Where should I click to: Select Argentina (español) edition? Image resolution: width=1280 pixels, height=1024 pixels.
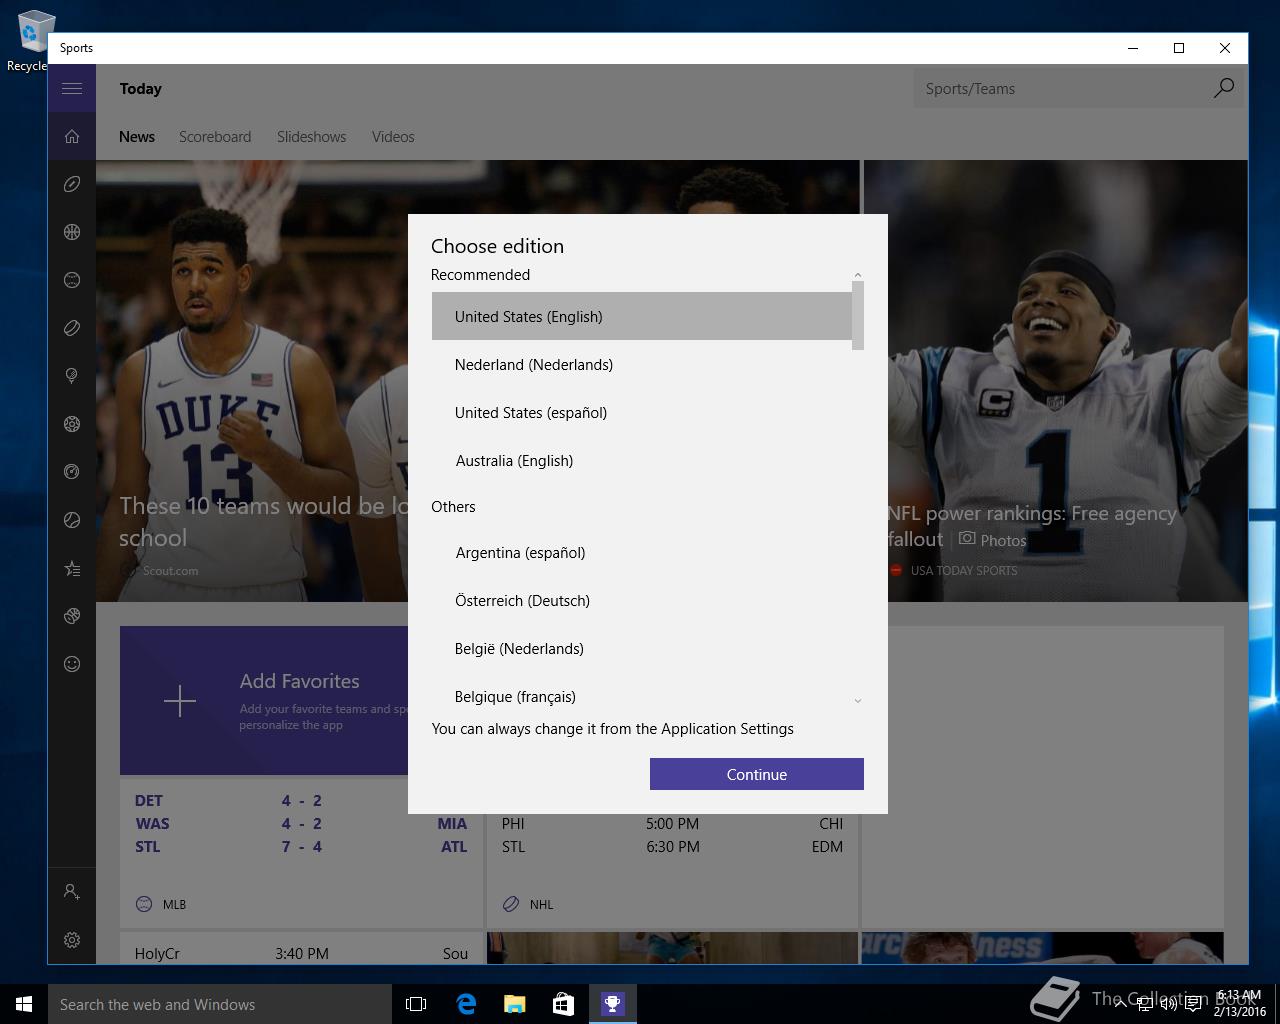(x=642, y=552)
